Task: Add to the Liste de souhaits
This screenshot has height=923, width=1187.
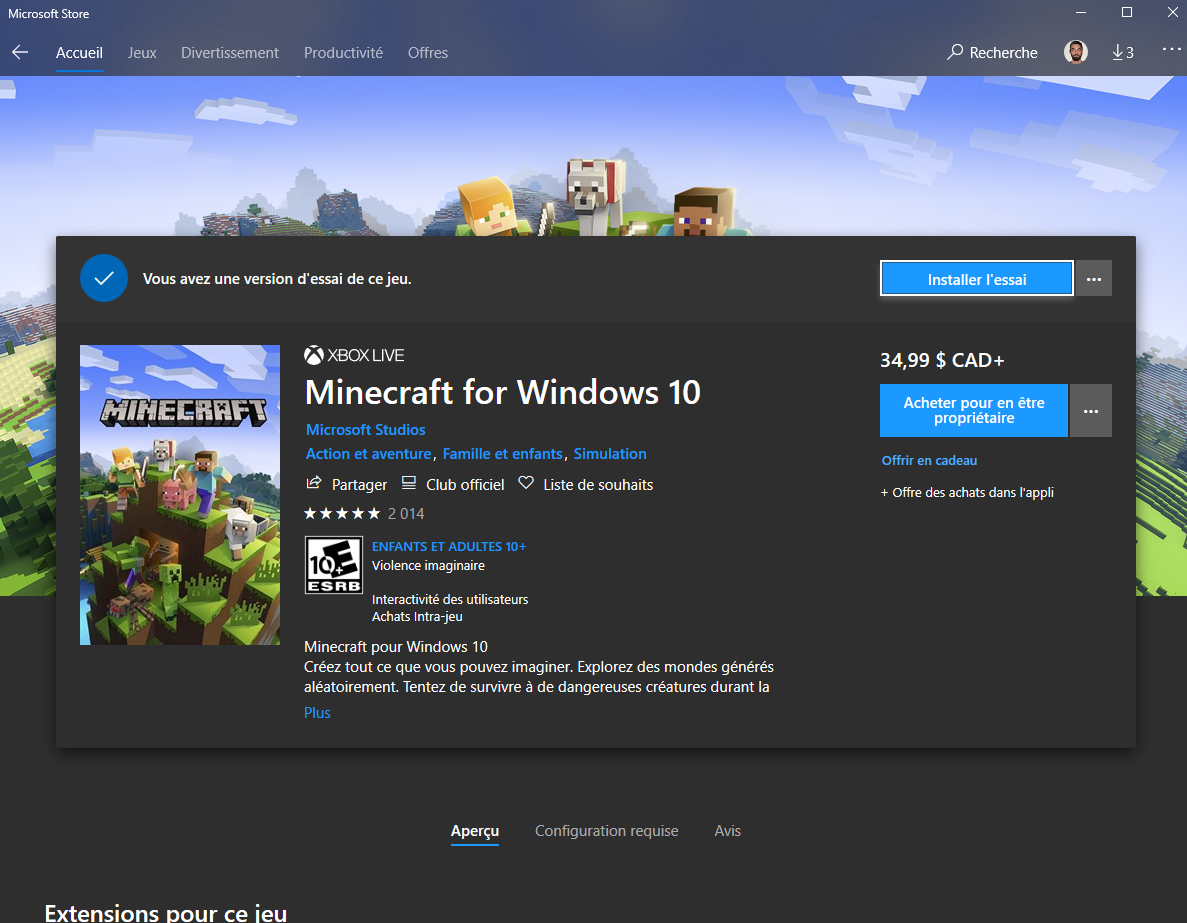Action: click(585, 485)
